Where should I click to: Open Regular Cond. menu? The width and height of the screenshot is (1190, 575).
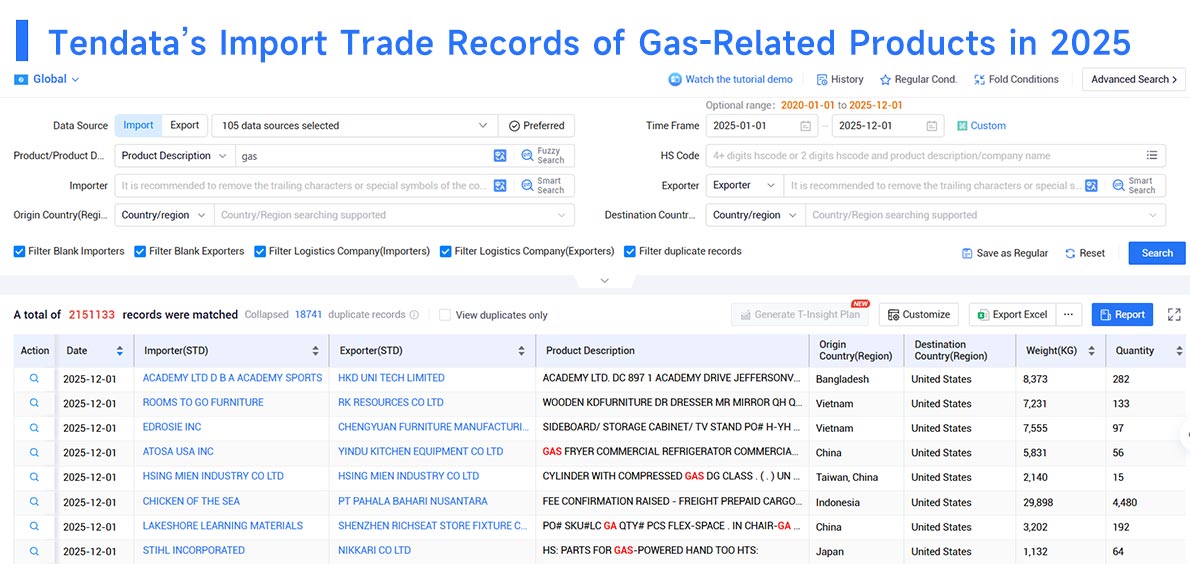click(x=918, y=79)
